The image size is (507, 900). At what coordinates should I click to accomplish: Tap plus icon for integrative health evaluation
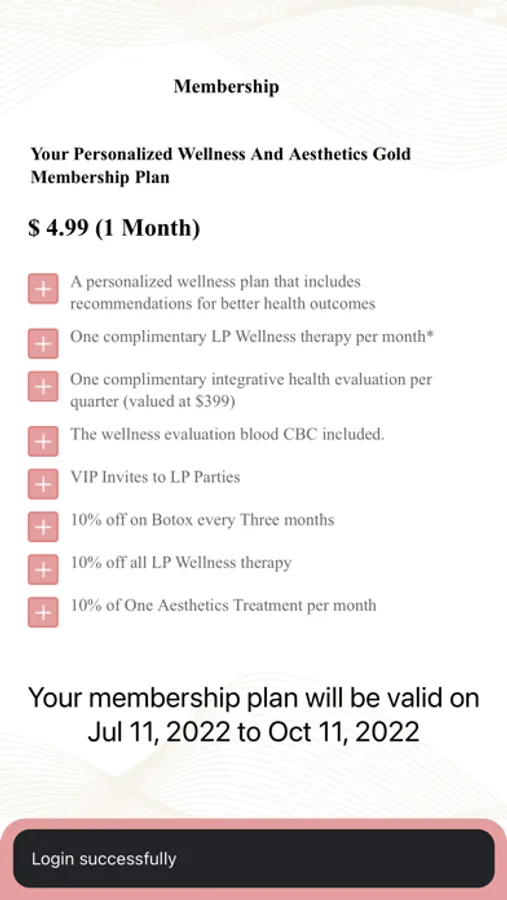click(43, 386)
